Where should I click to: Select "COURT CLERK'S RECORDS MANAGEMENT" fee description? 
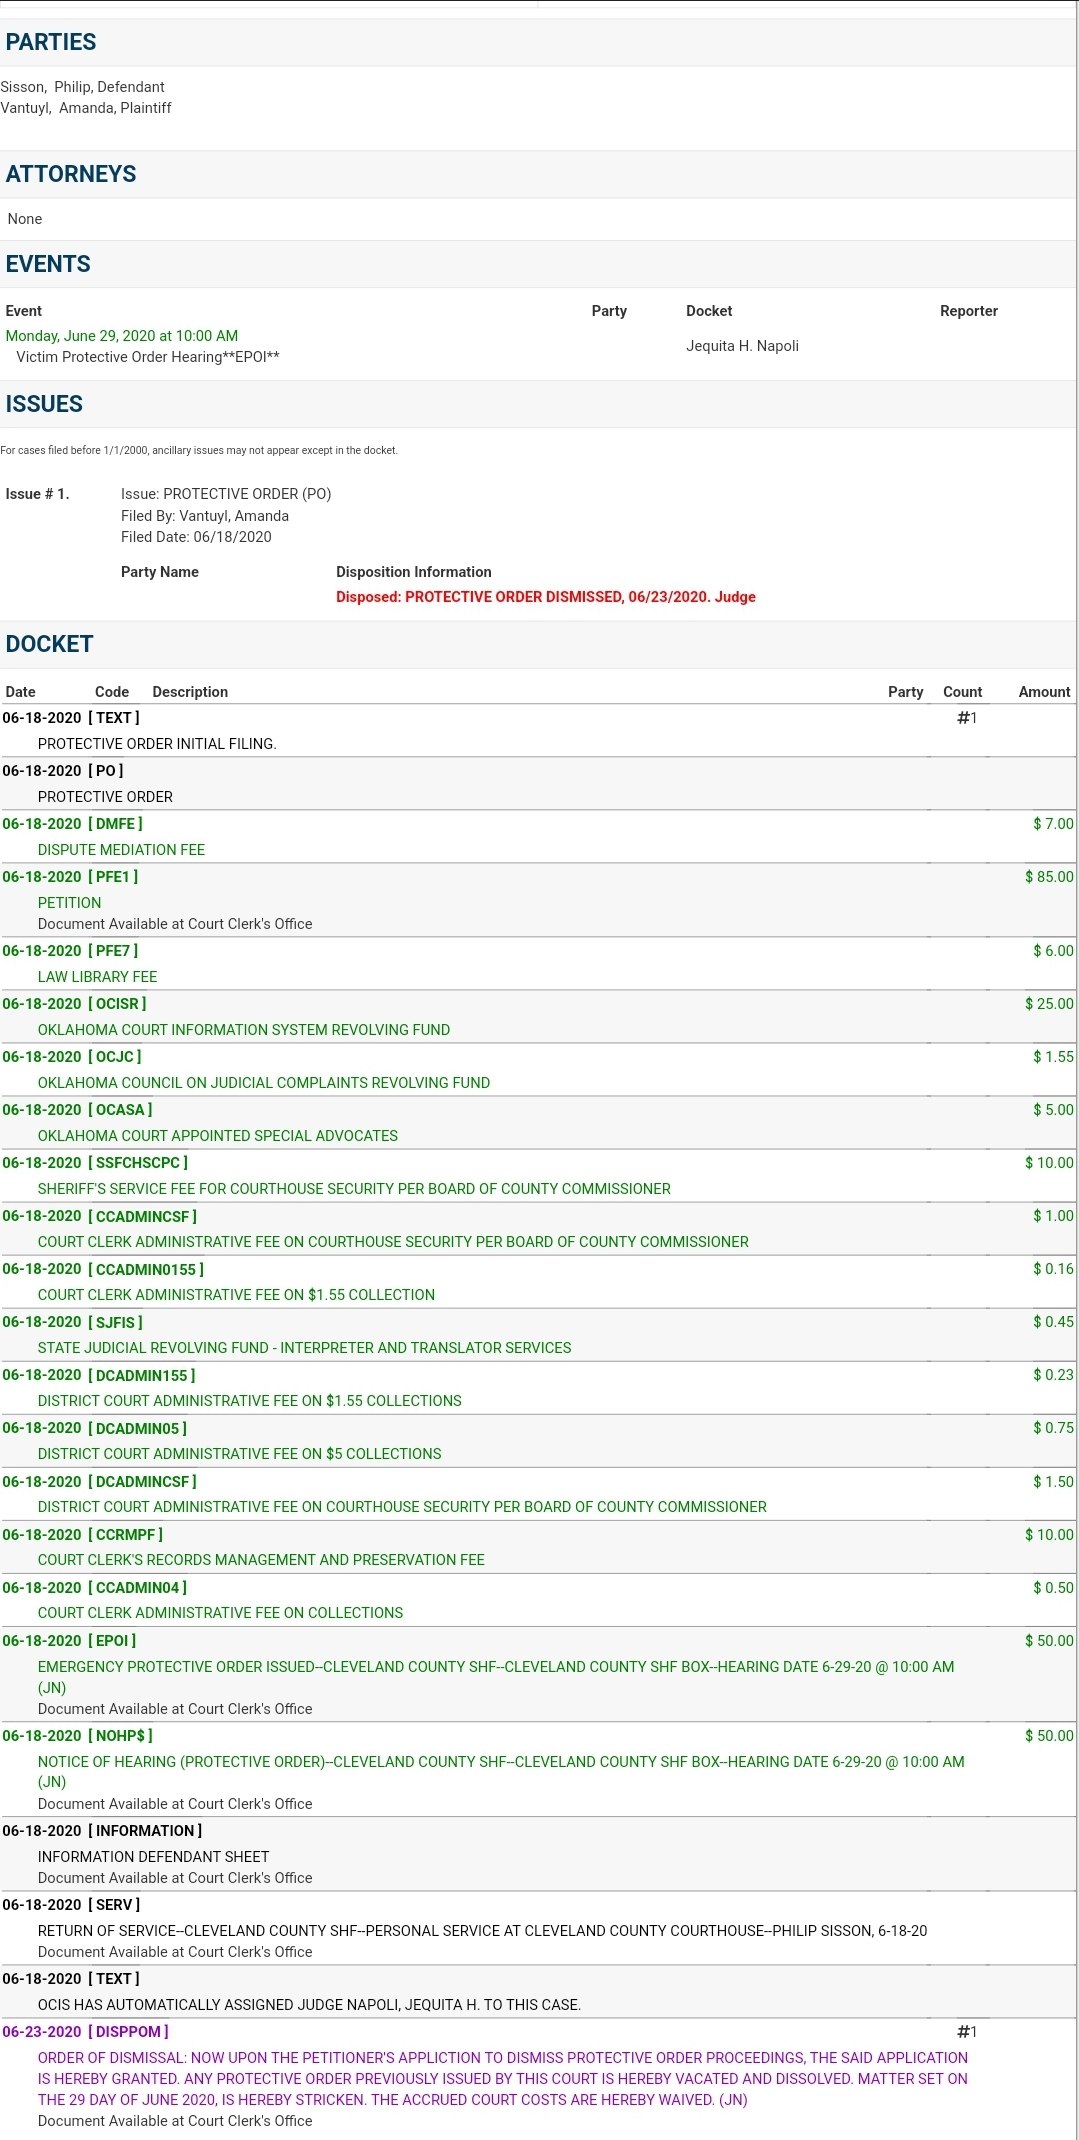[261, 1560]
